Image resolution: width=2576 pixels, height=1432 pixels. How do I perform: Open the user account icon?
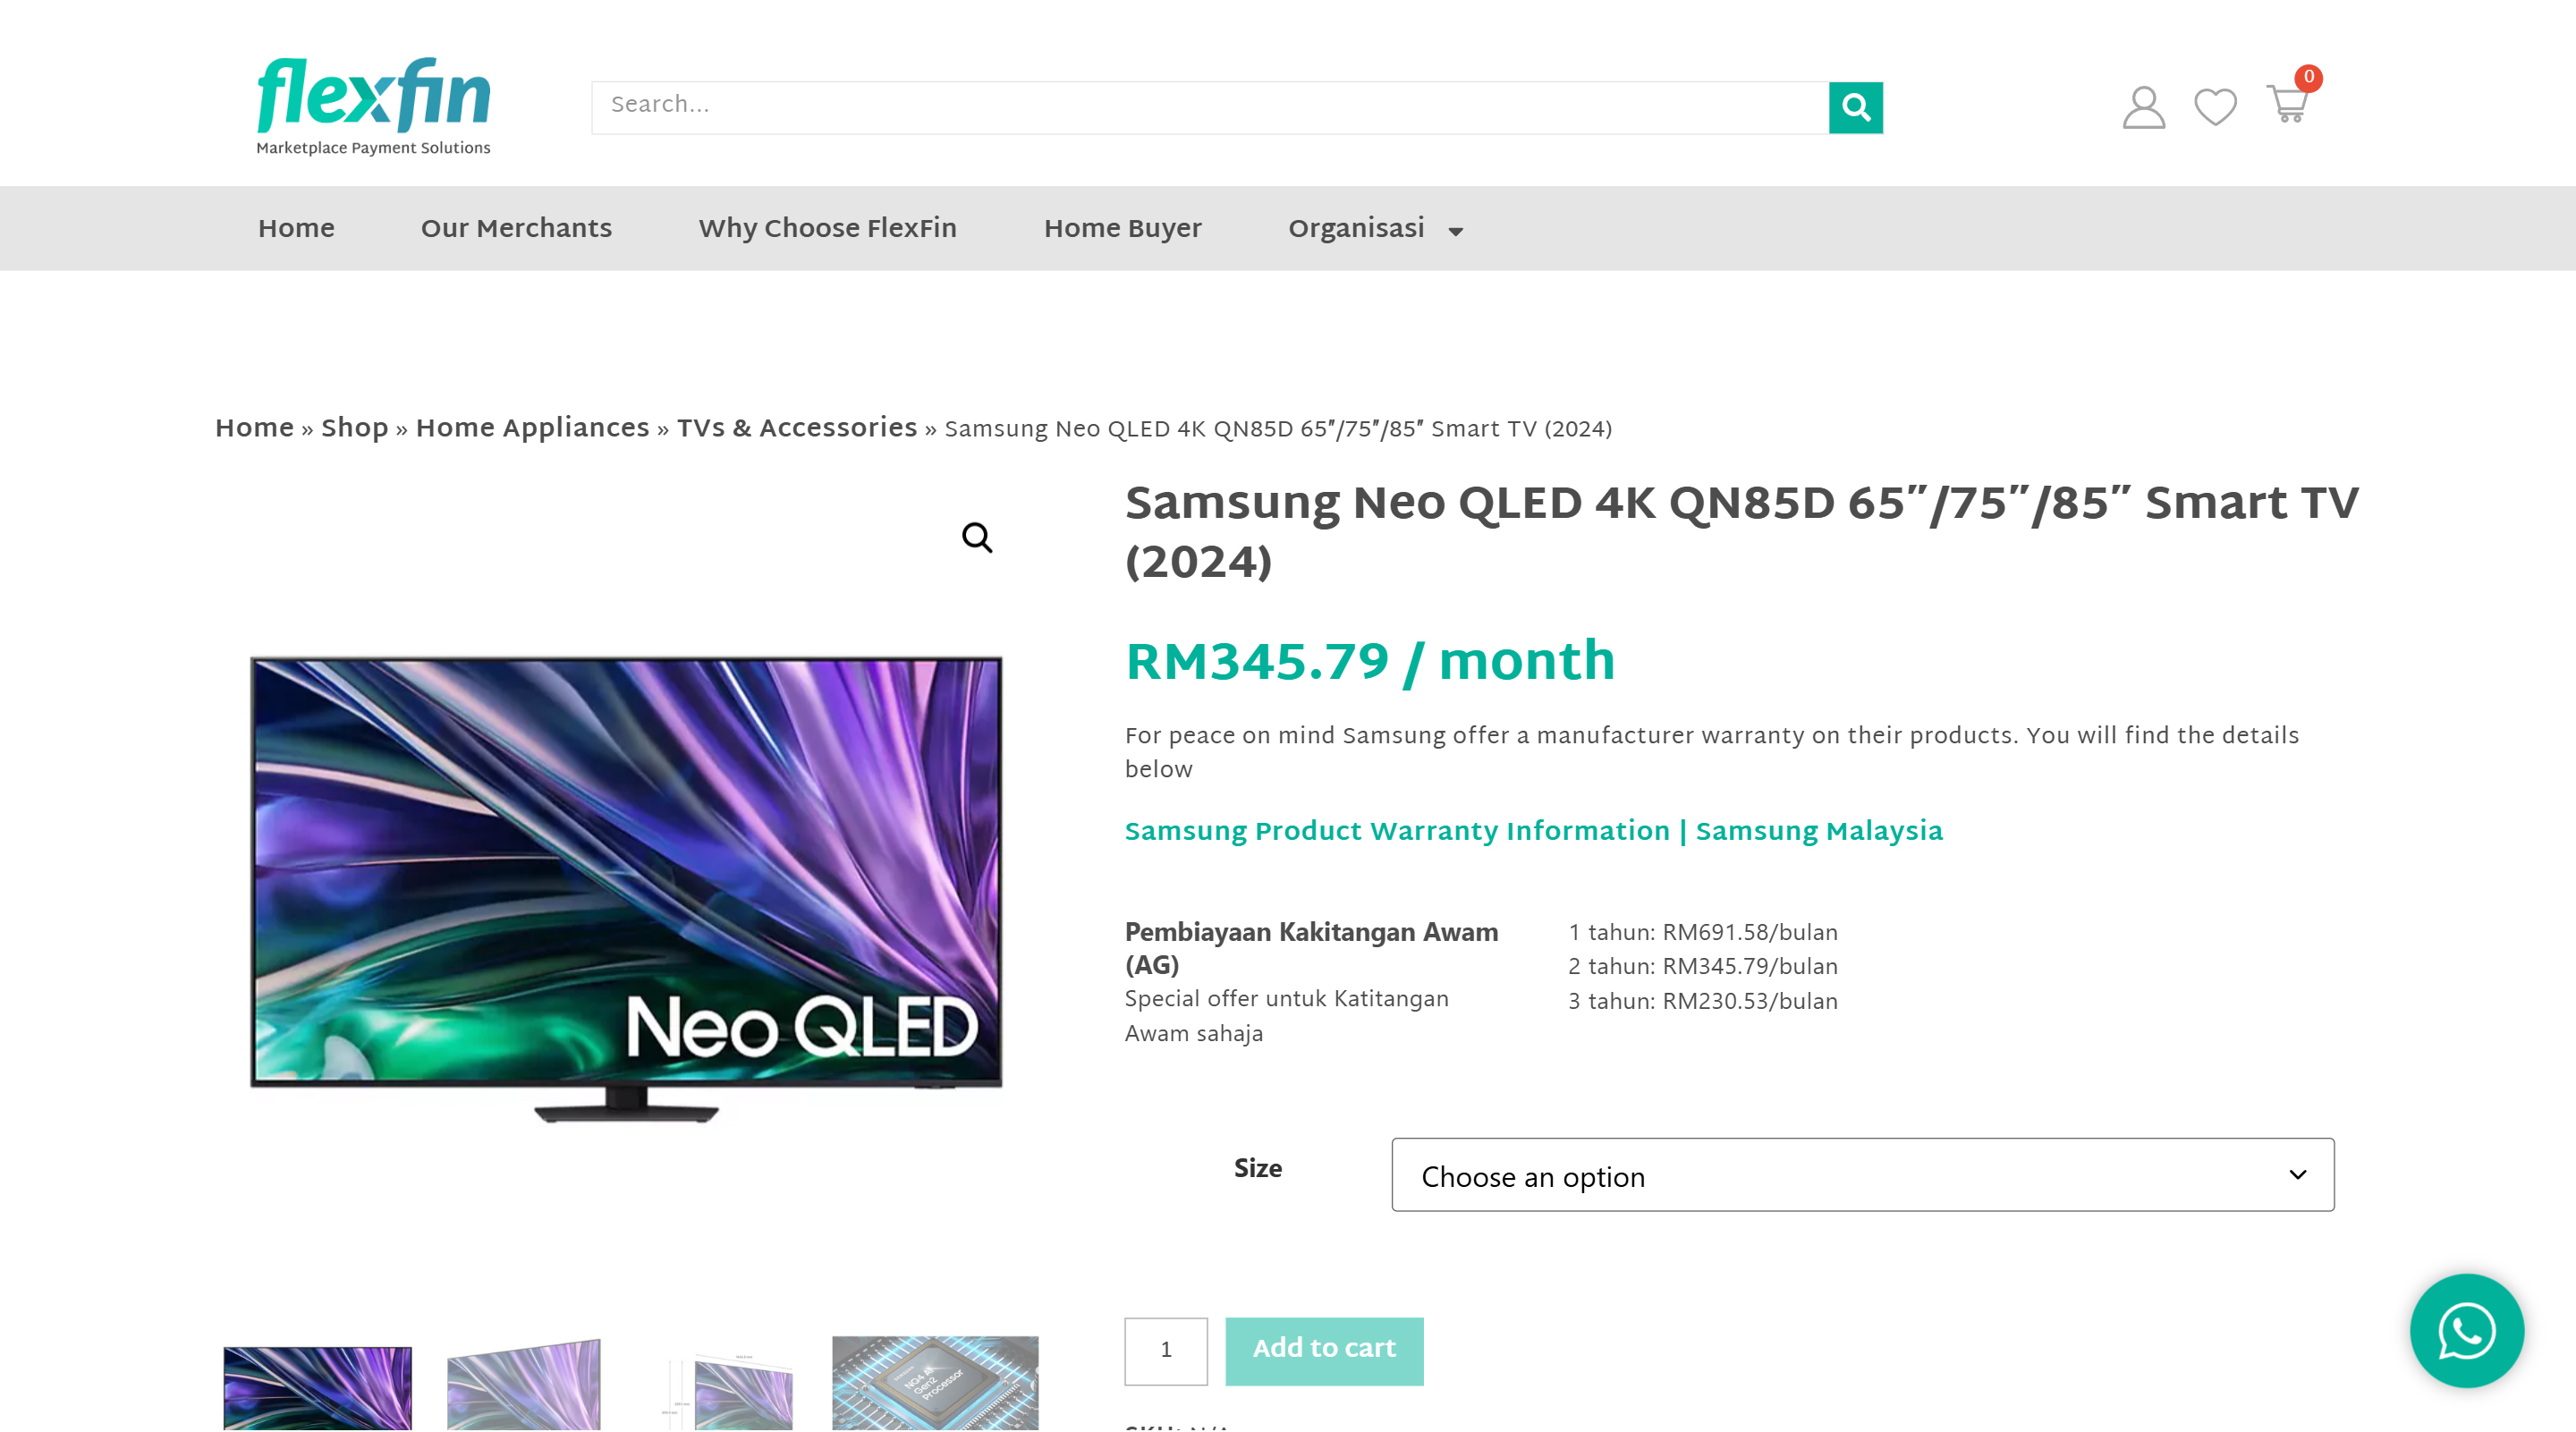pyautogui.click(x=2143, y=107)
